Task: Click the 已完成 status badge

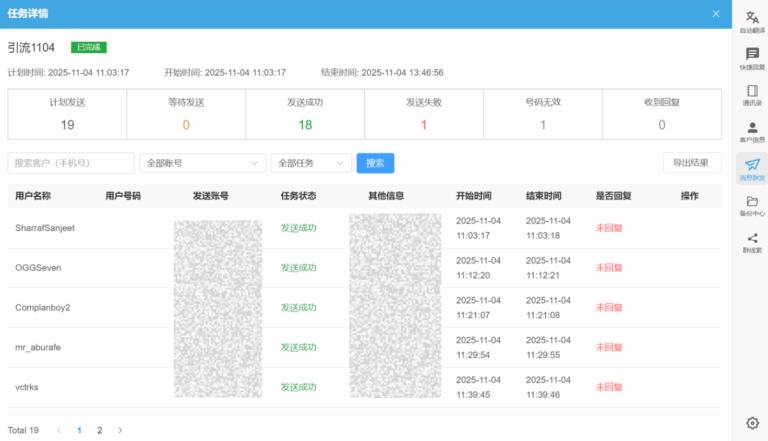Action: pos(89,47)
